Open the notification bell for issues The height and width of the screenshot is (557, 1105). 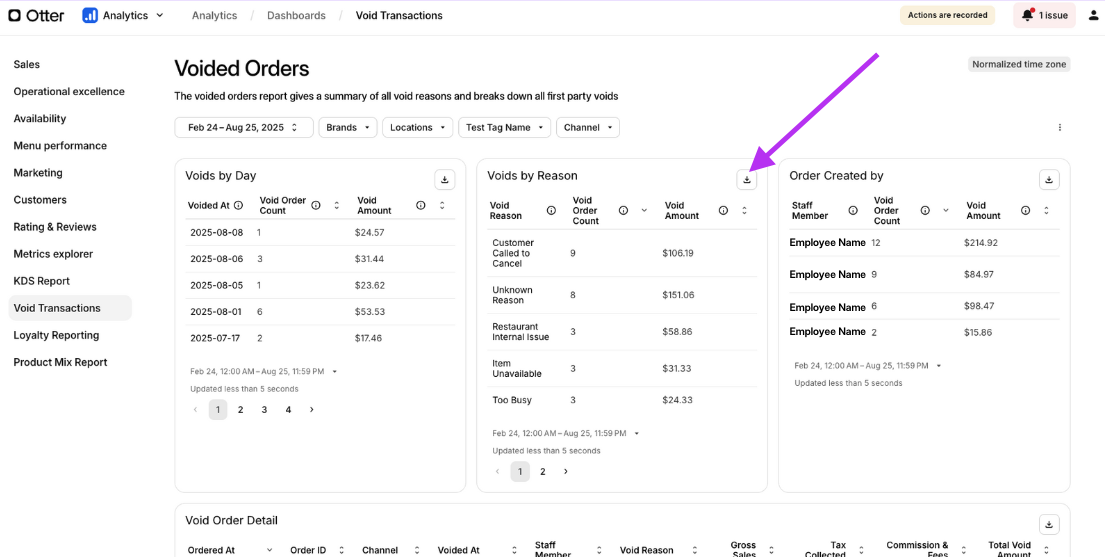click(x=1027, y=15)
